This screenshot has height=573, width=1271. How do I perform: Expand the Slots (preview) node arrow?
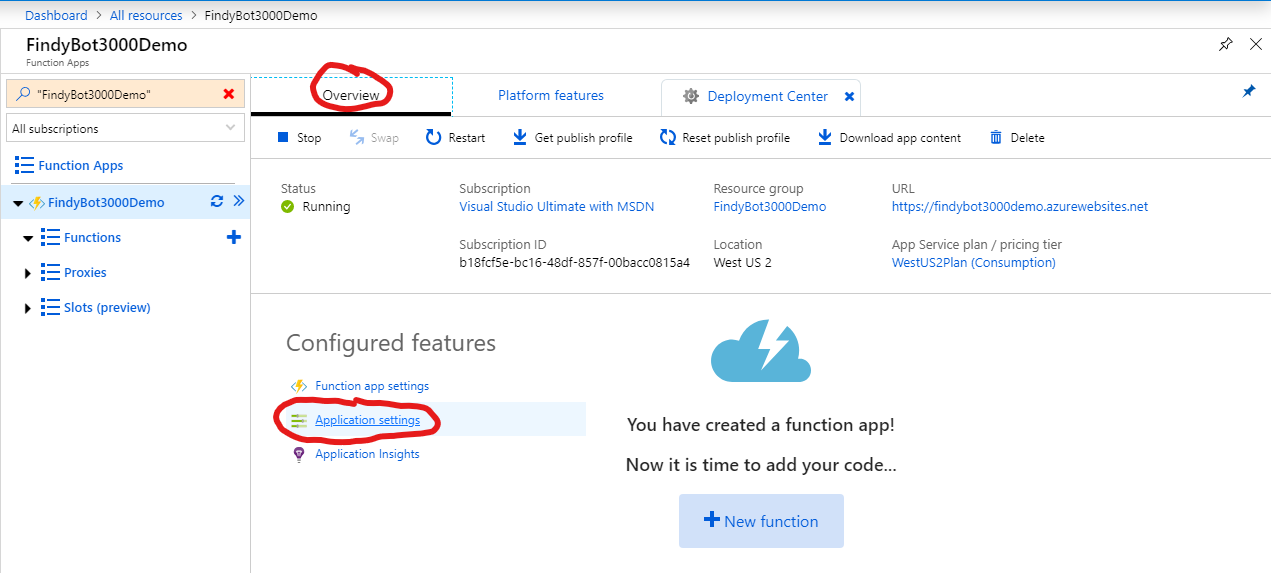tap(28, 308)
